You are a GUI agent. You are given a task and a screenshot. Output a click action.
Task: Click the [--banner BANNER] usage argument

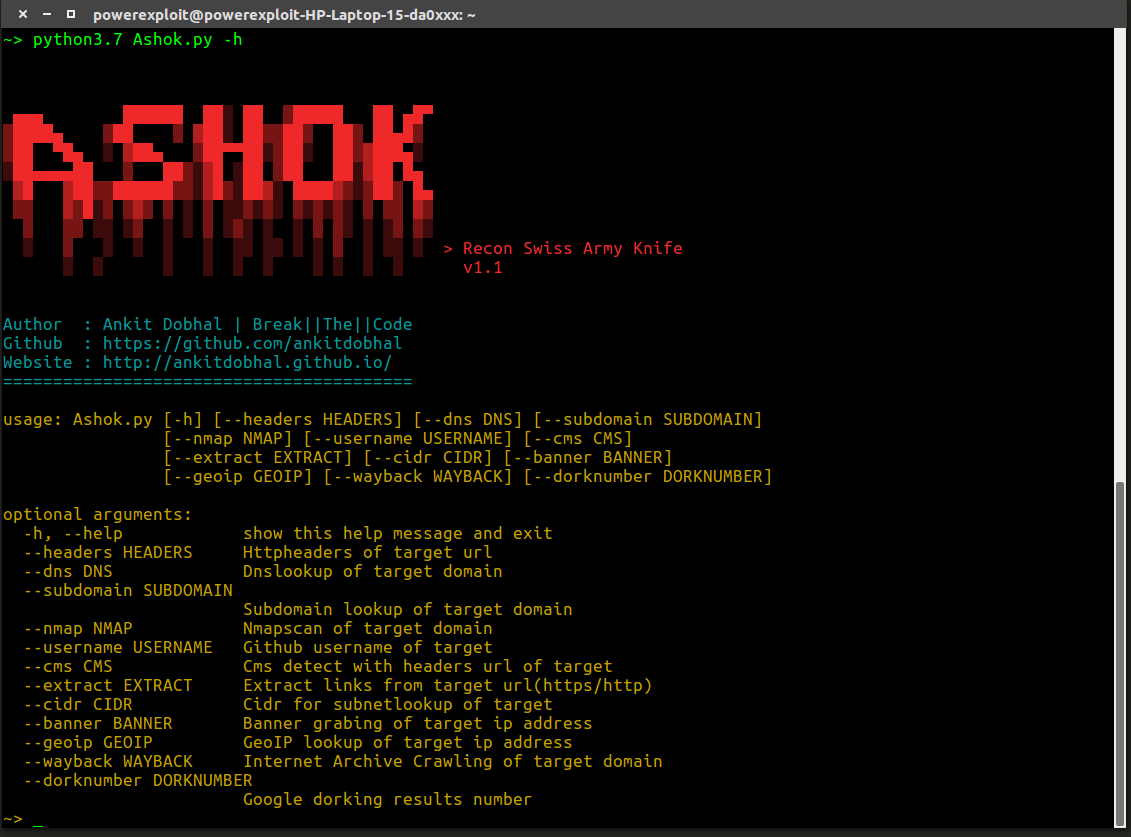(588, 457)
